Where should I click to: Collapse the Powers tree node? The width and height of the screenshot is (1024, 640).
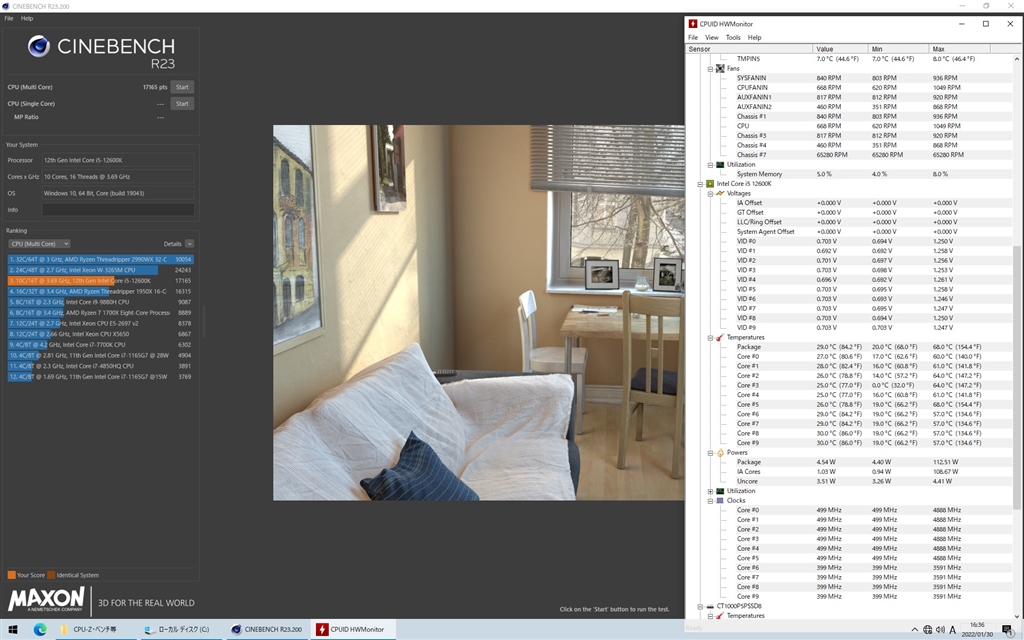[x=711, y=453]
